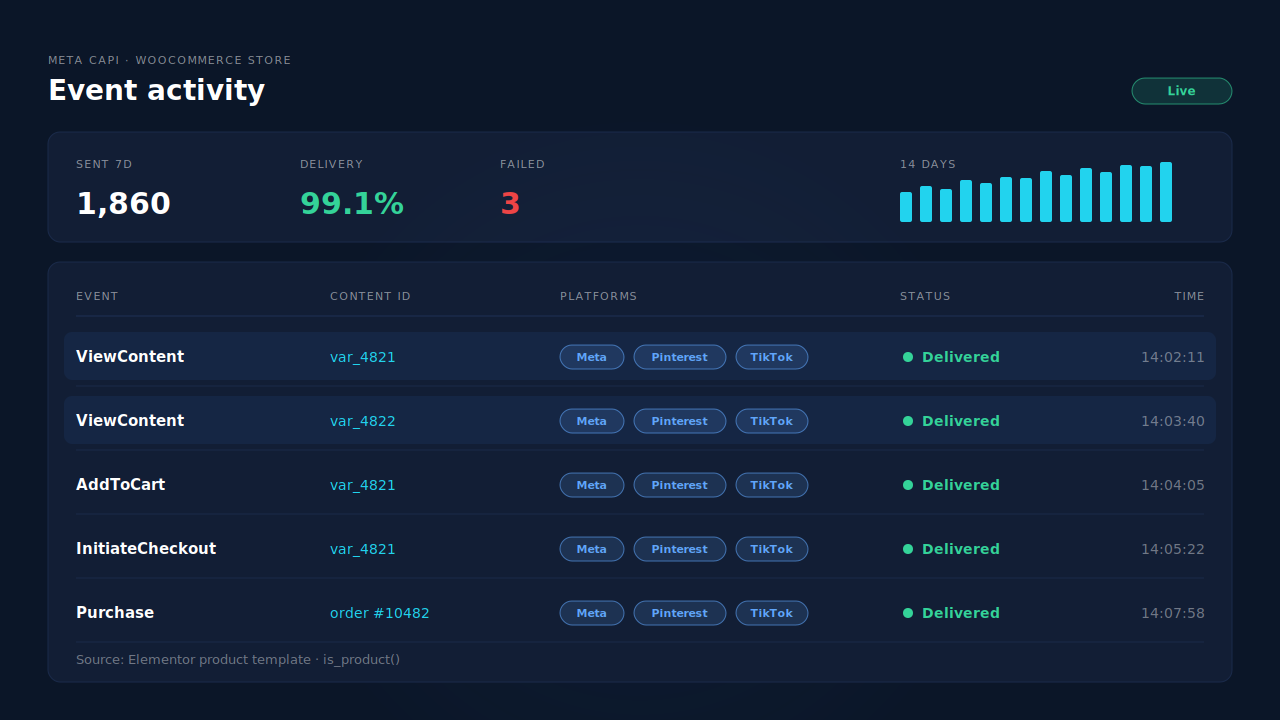Click the timestamp 14:02:11

pos(1173,357)
